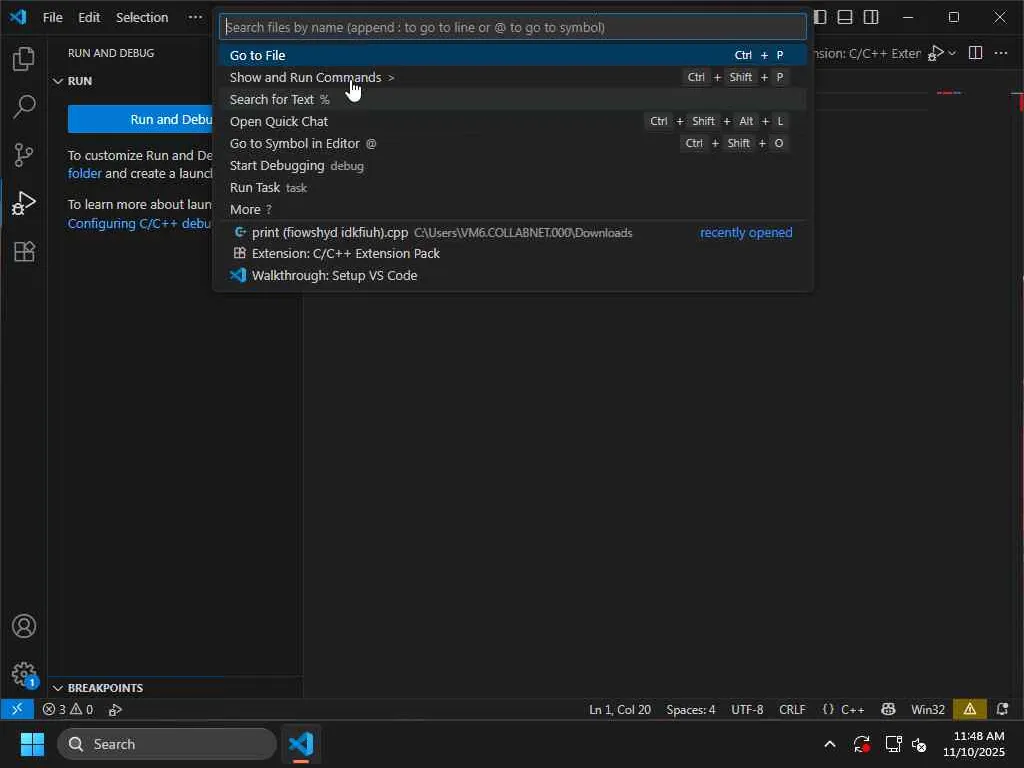This screenshot has height=768, width=1024.
Task: Select the CRLF end of line sequence
Action: [792, 709]
